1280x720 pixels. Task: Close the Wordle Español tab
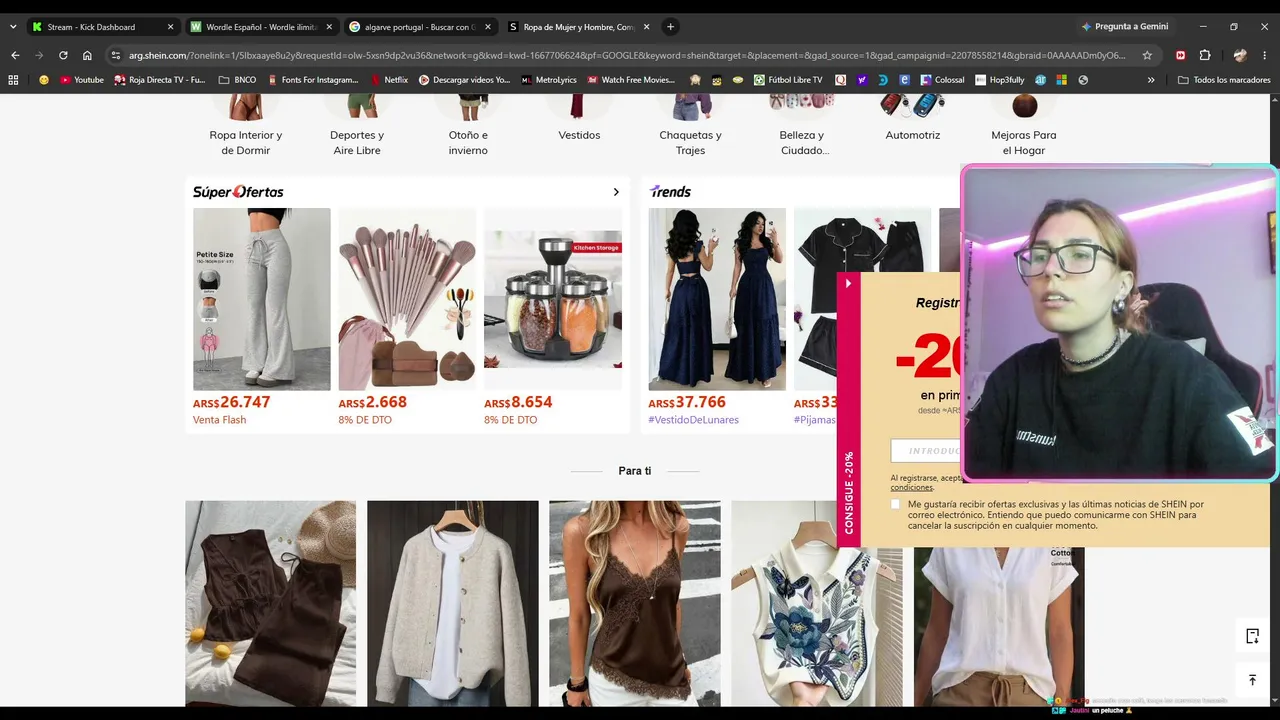(329, 27)
